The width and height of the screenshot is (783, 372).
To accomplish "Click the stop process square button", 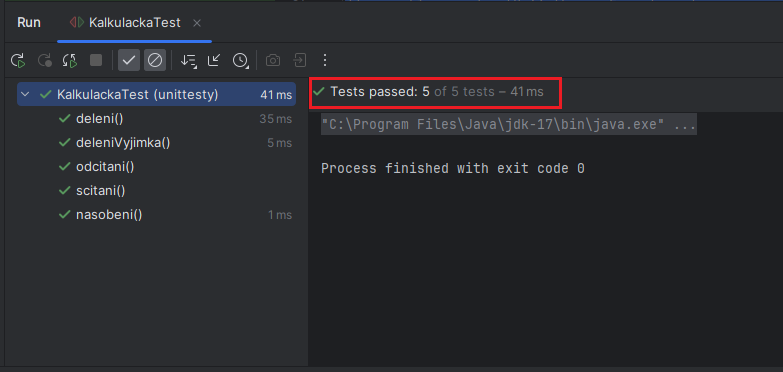I will (96, 60).
